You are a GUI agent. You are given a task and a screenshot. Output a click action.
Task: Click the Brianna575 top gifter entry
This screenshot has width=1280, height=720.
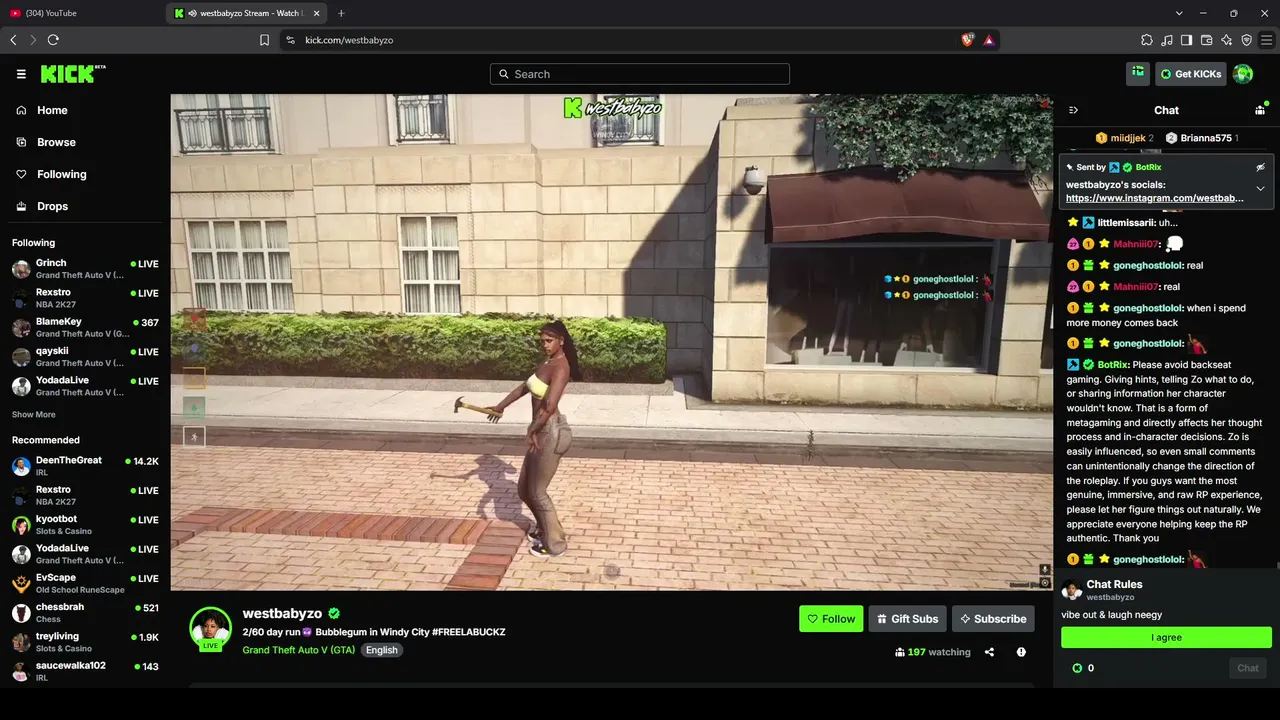click(1202, 138)
